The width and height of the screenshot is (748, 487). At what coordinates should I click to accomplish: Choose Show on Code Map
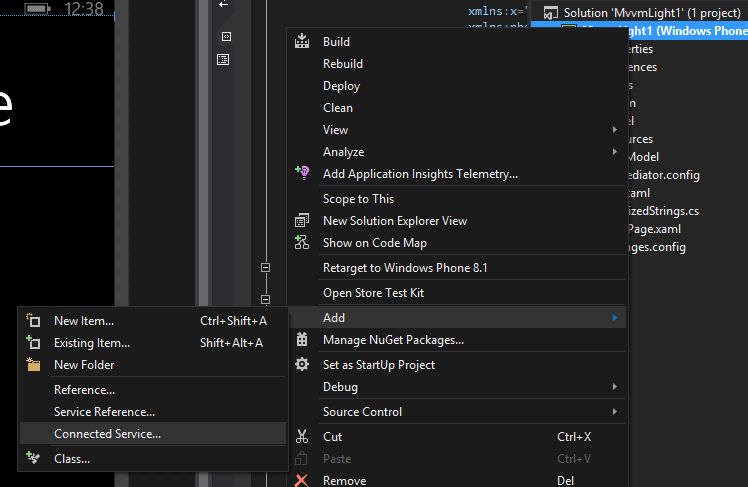coord(457,242)
